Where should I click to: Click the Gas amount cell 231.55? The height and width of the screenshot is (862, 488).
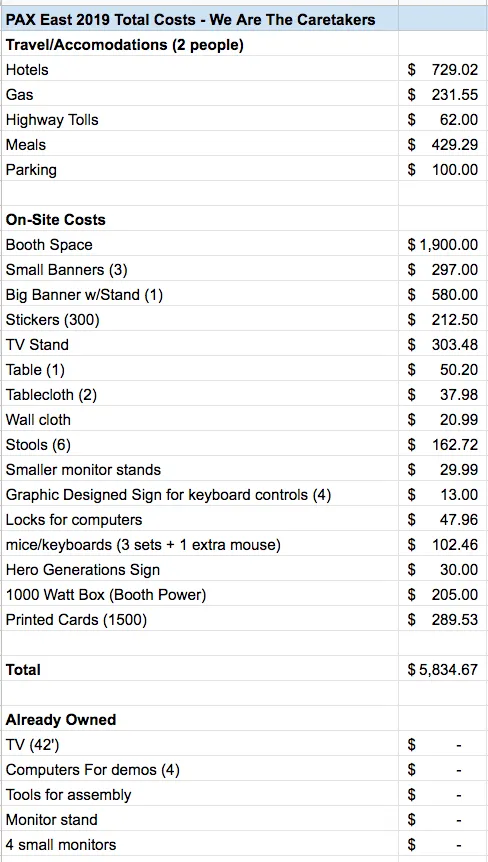pos(443,95)
